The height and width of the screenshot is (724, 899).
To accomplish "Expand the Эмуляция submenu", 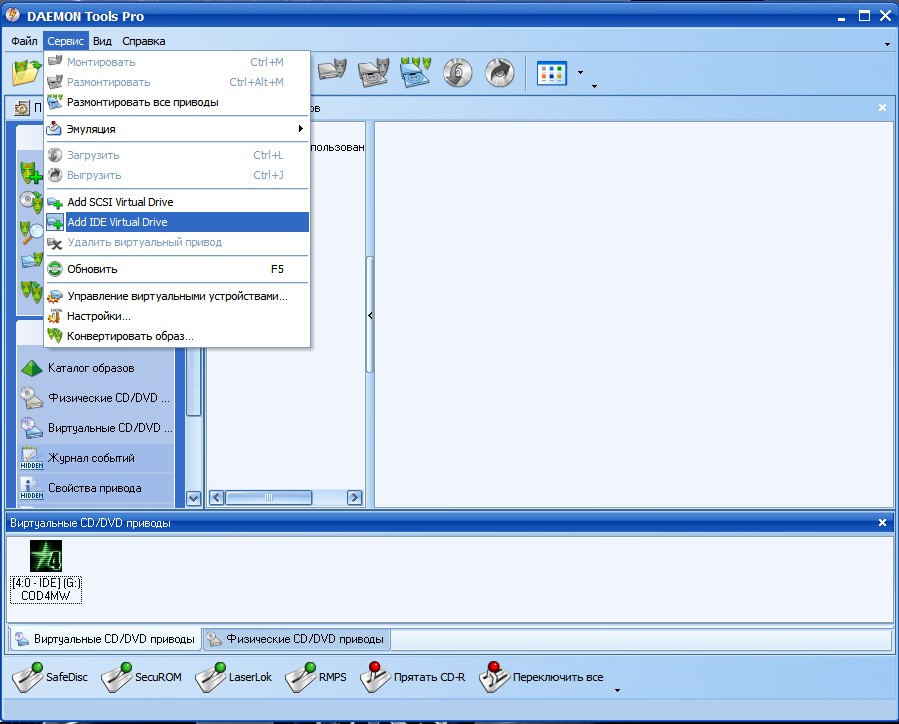I will [177, 129].
